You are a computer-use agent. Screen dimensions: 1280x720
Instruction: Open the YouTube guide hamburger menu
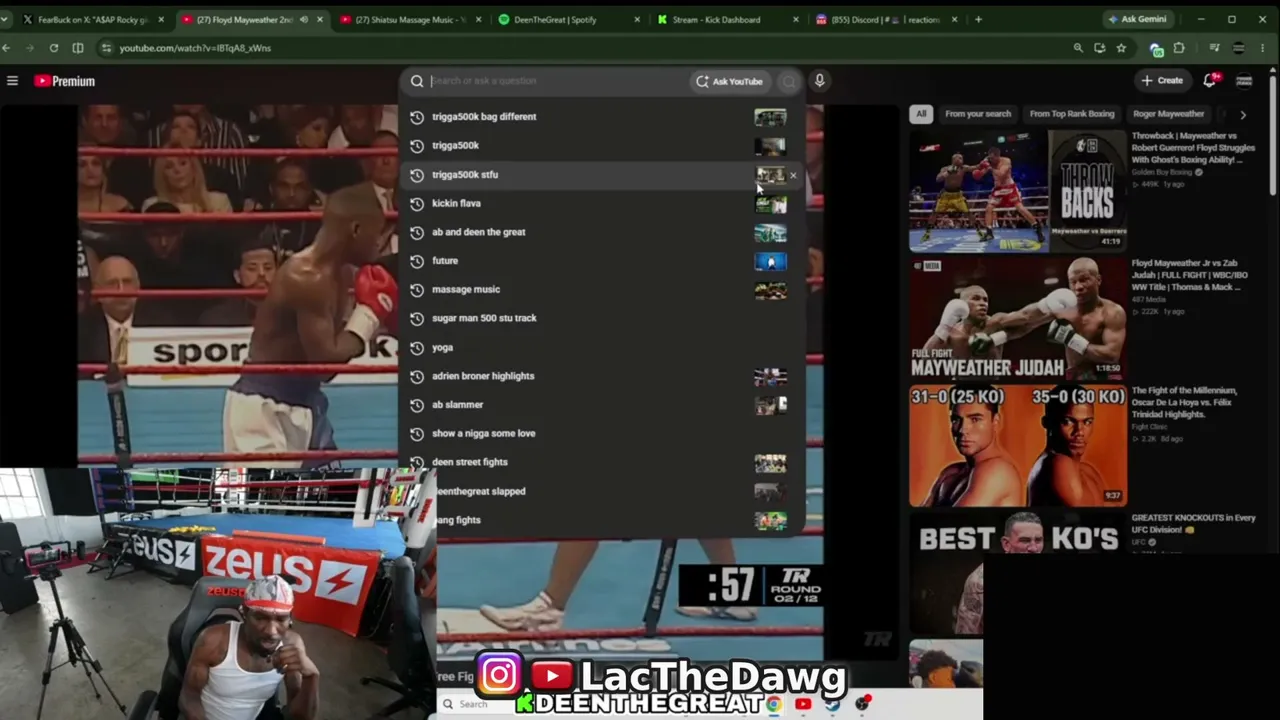tap(12, 81)
